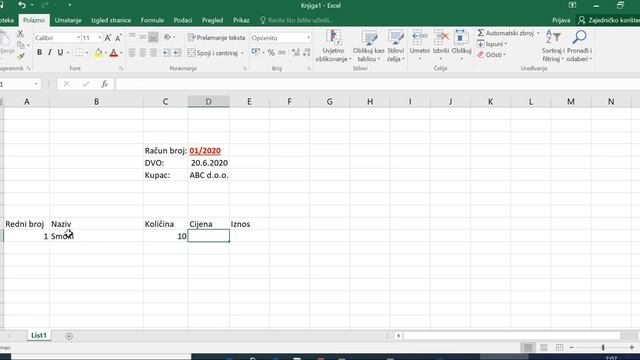This screenshot has width=640, height=360.
Task: Click the Automatski zbroj sigma icon
Action: [481, 33]
